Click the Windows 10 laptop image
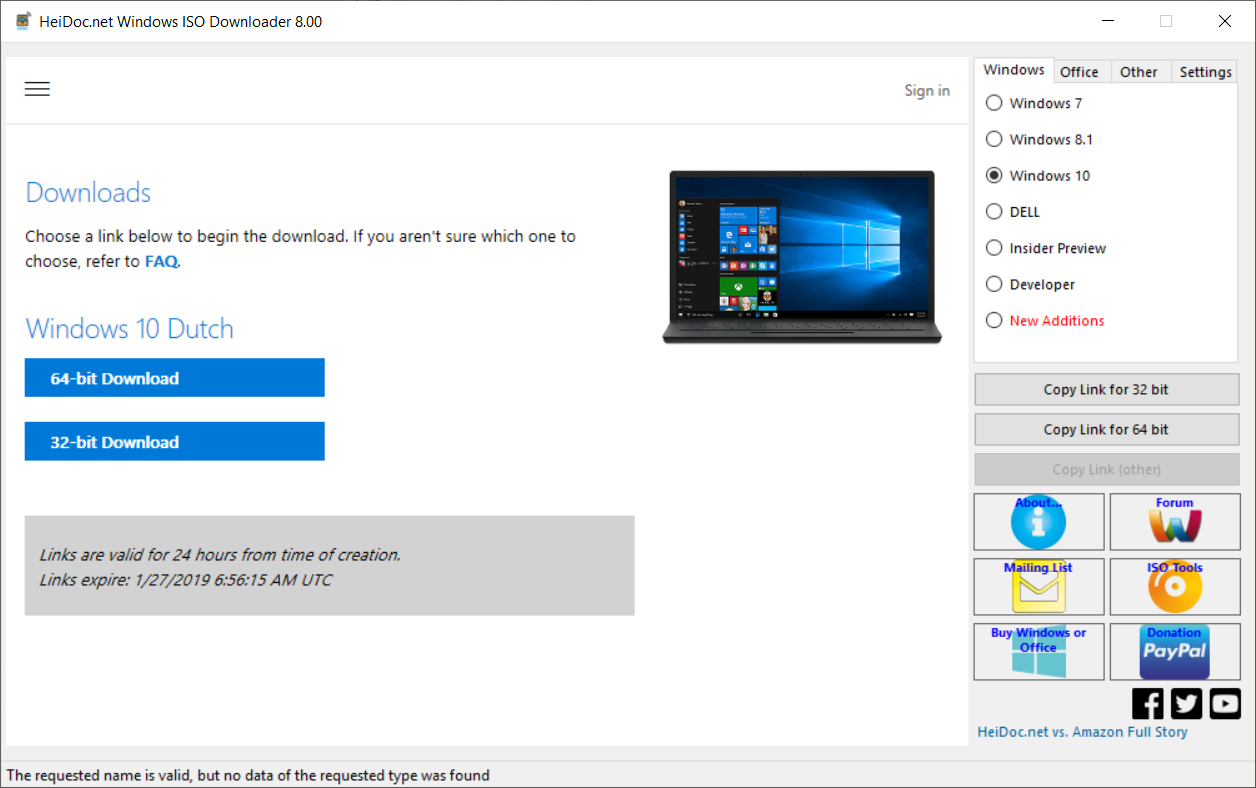Screen dimensions: 1256x788 tap(802, 257)
